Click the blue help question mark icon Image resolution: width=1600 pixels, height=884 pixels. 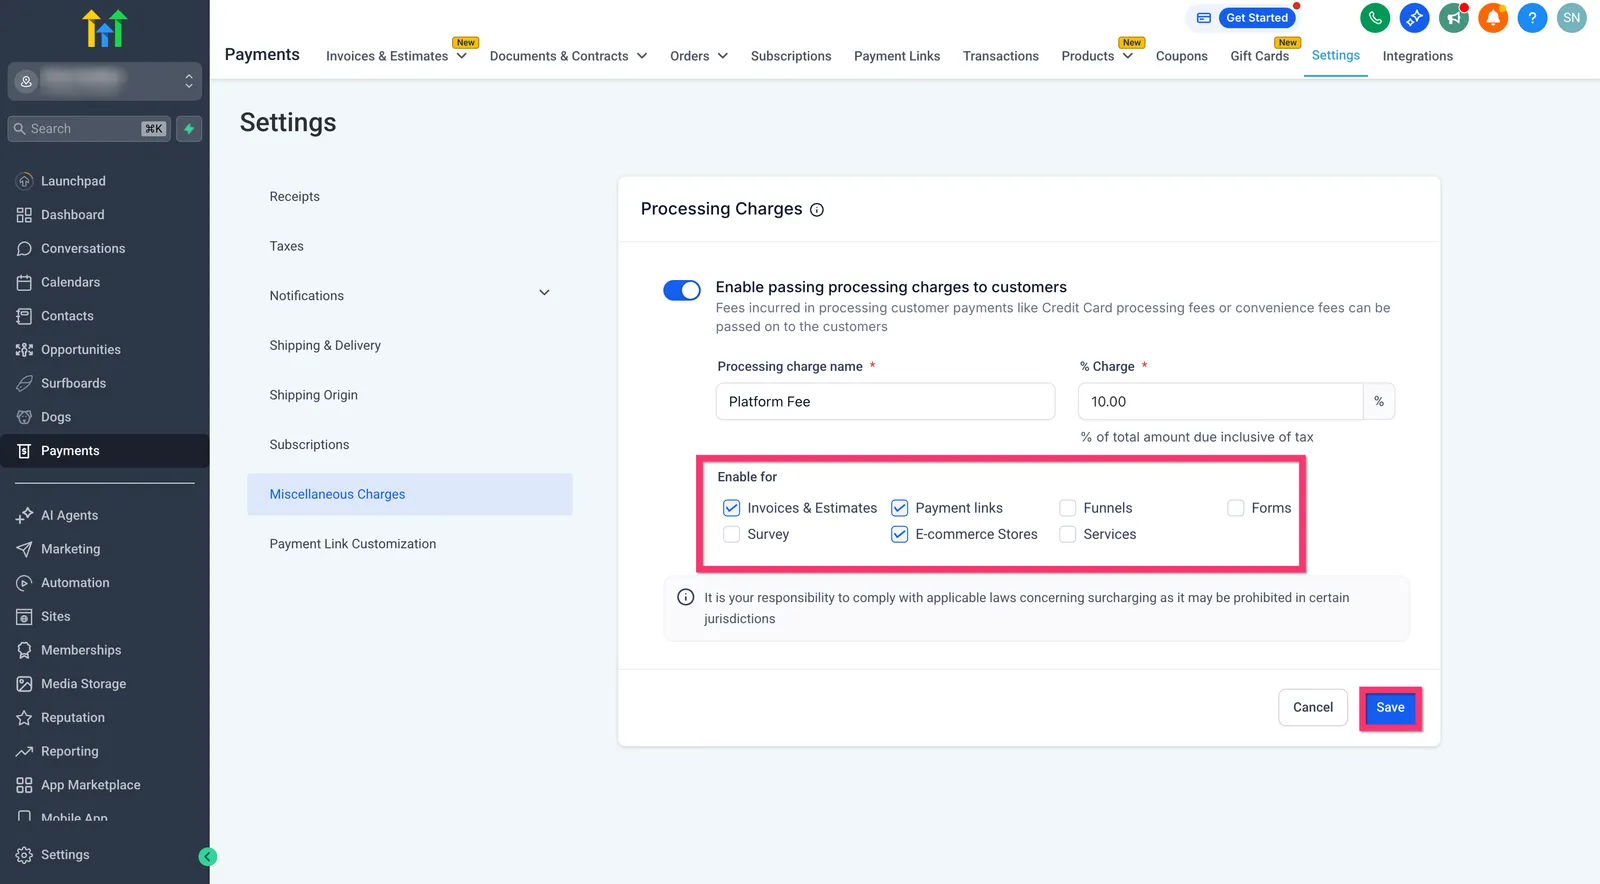coord(1532,18)
